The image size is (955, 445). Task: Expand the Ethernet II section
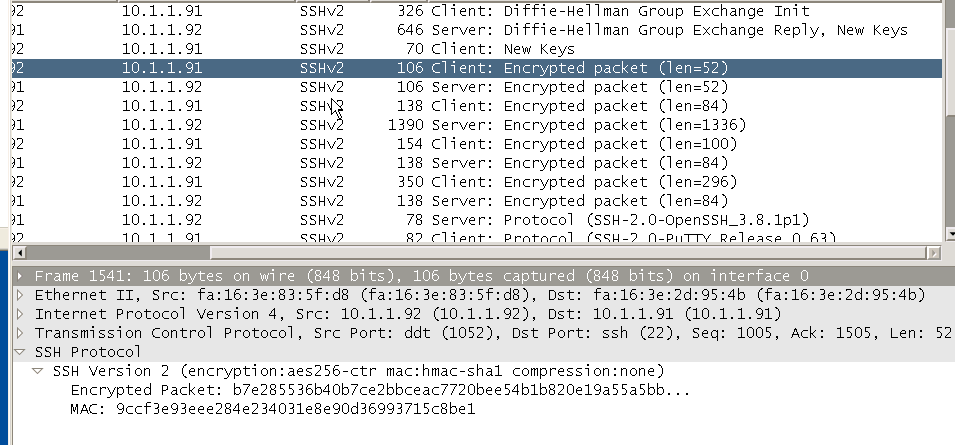(x=20, y=295)
